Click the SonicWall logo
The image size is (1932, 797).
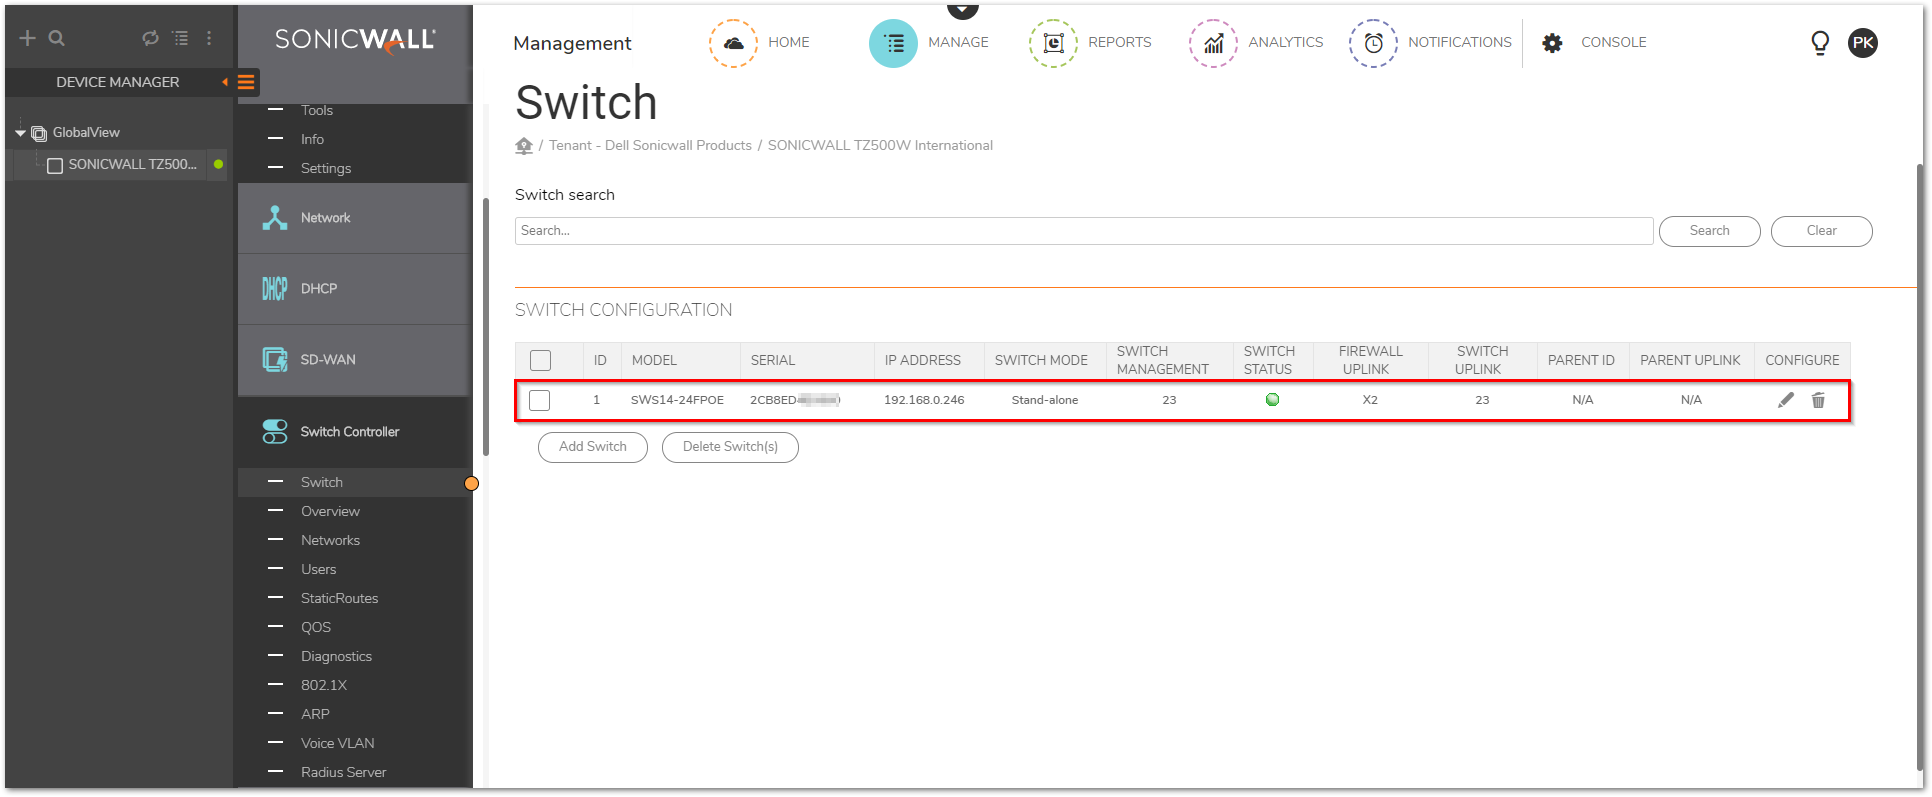point(355,40)
